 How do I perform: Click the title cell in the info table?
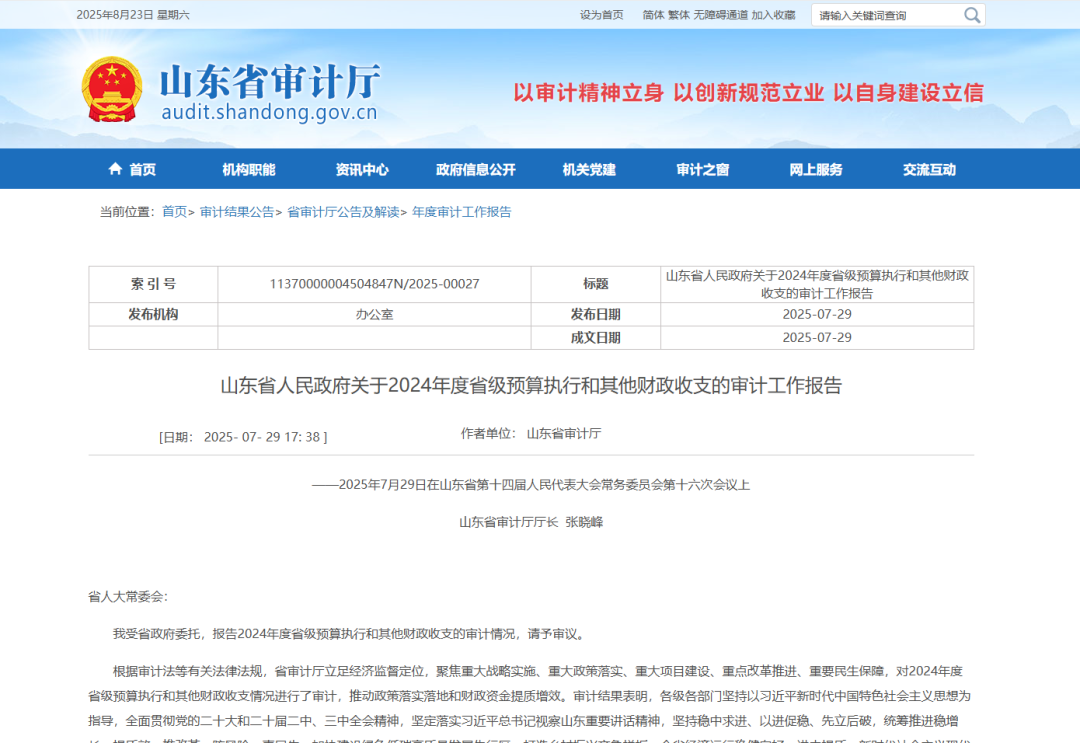pyautogui.click(x=817, y=284)
